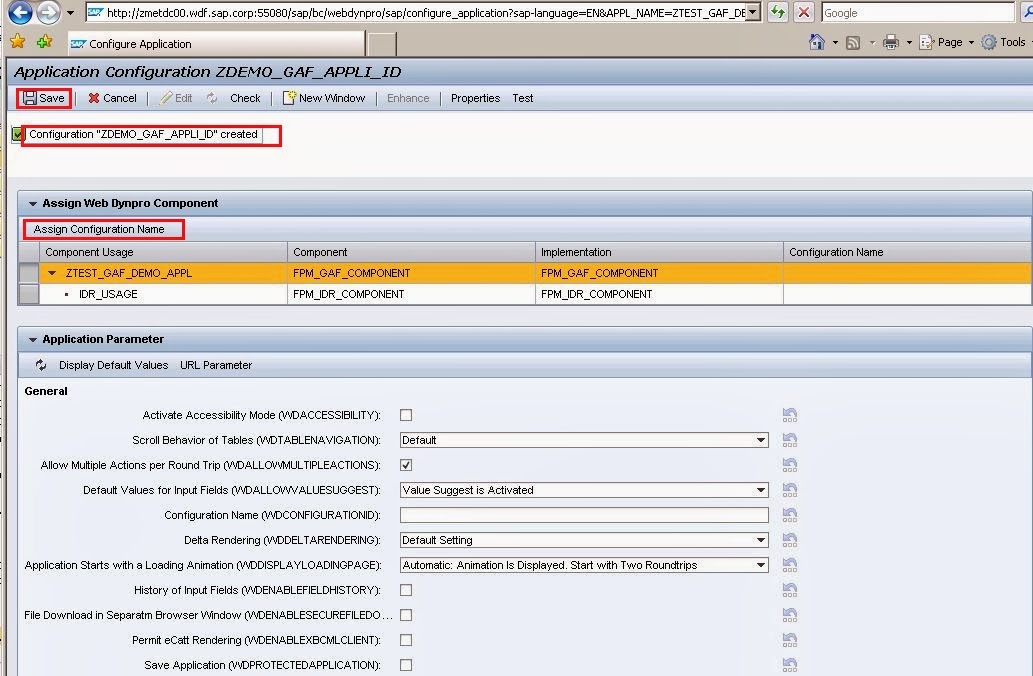
Task: Click the page Refresh icon
Action: (x=777, y=13)
